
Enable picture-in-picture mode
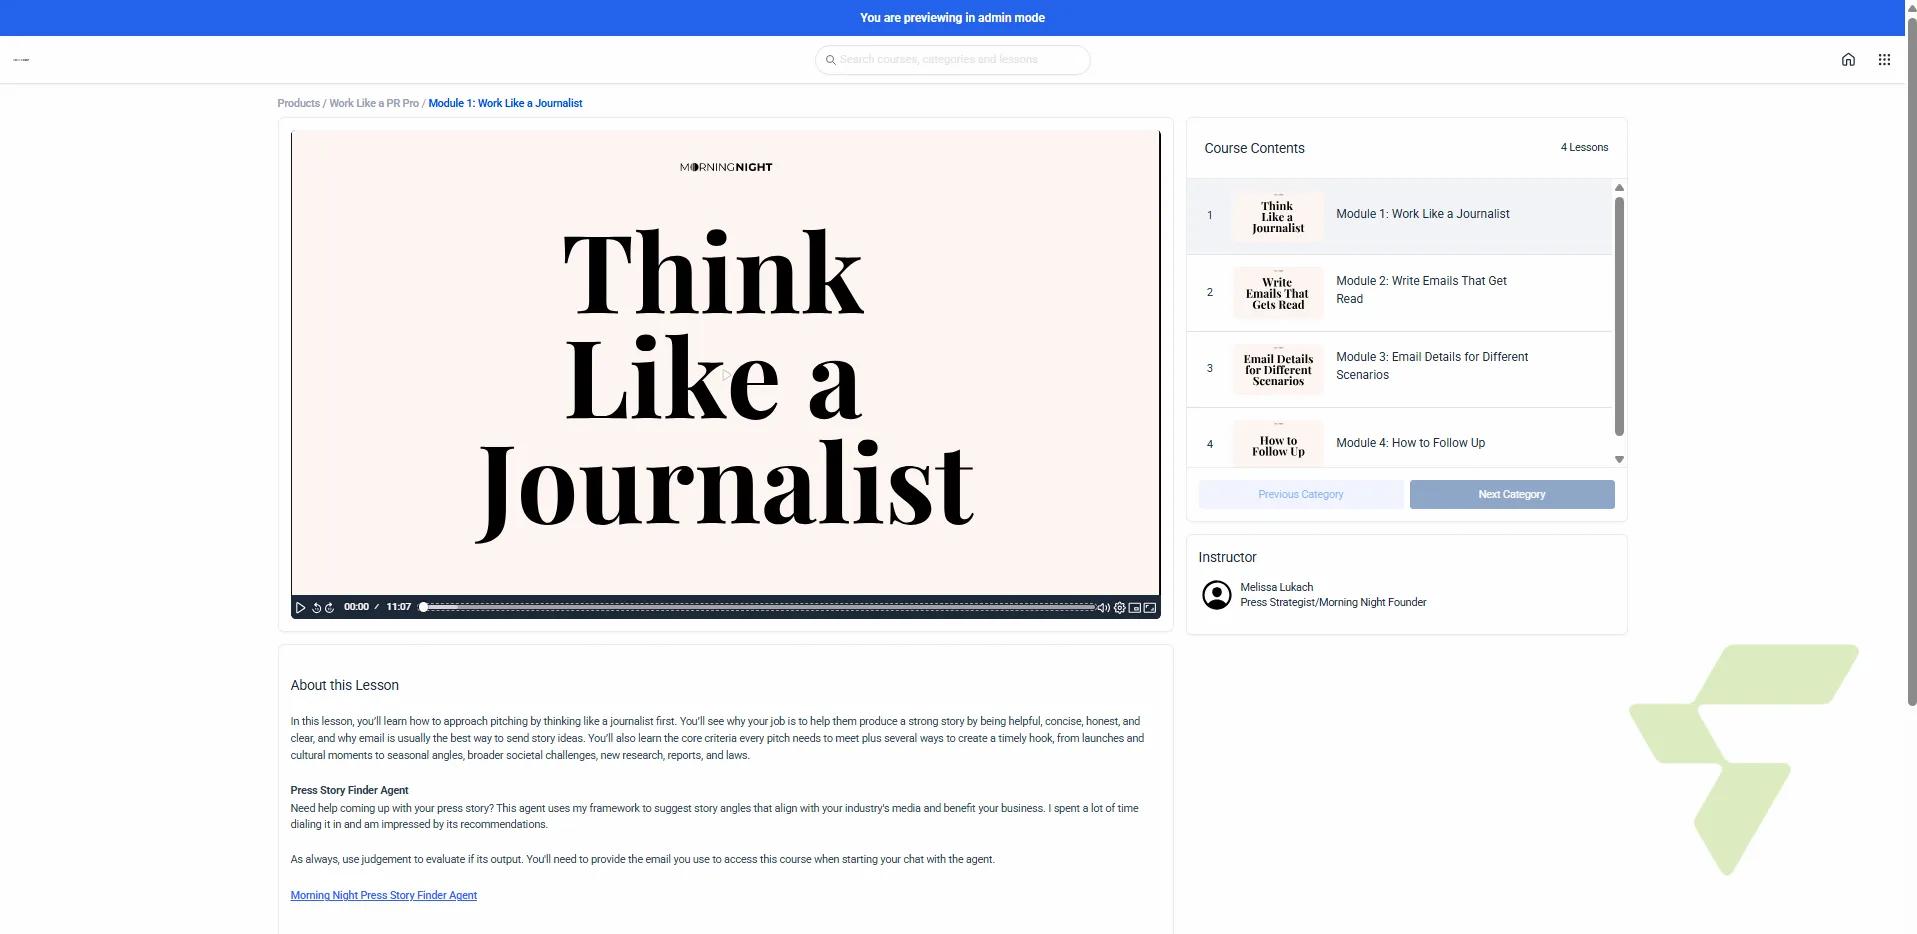[x=1135, y=607]
